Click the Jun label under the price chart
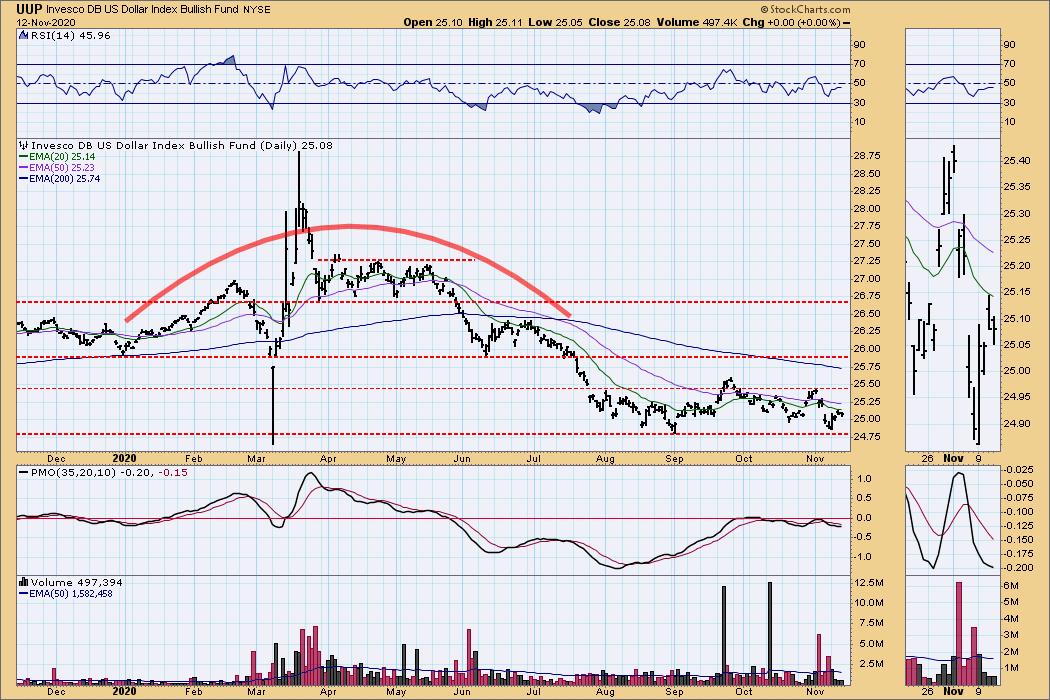 (462, 459)
